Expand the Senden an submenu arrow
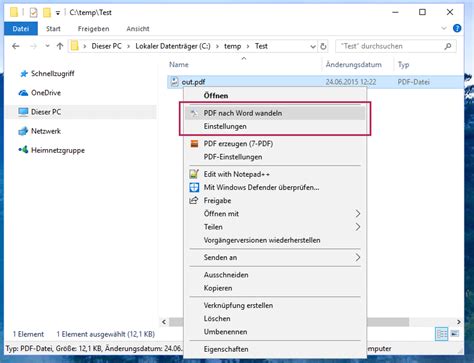474x363 pixels. (x=357, y=257)
